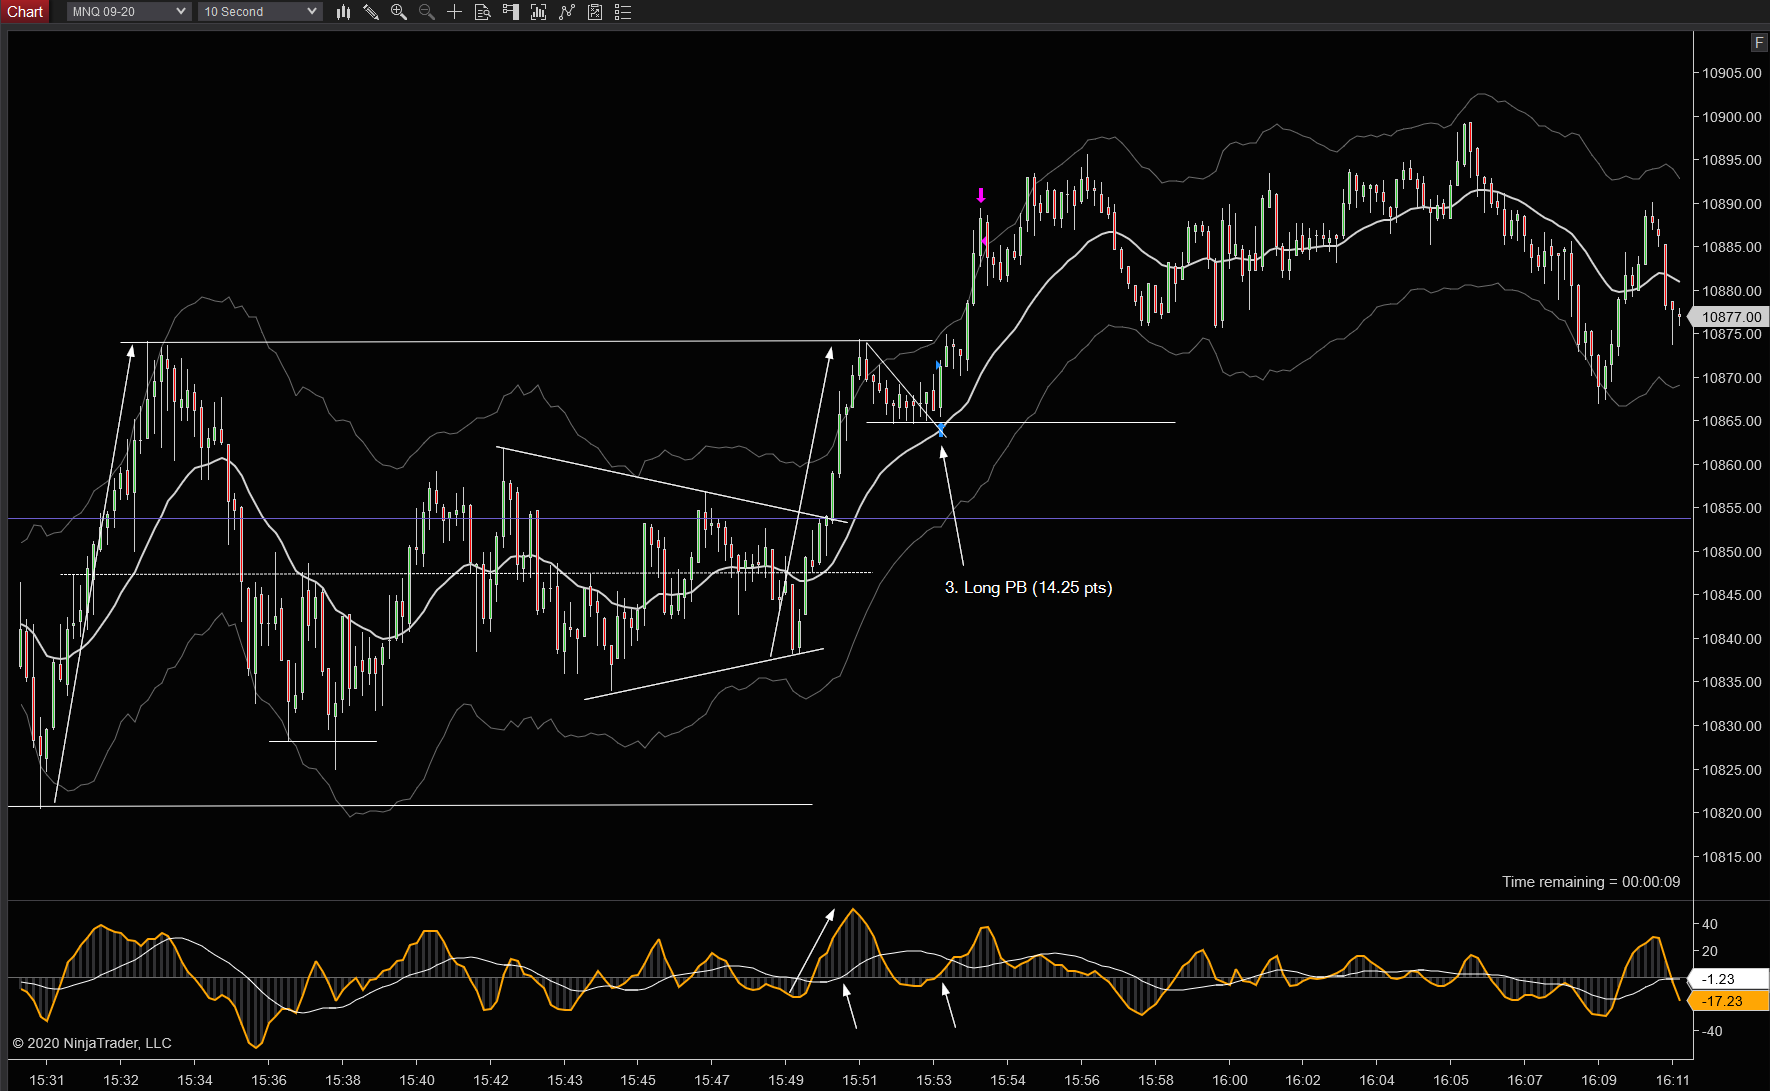Click the 15:38 time axis label
Screen dimensions: 1770x1091
(343, 1080)
